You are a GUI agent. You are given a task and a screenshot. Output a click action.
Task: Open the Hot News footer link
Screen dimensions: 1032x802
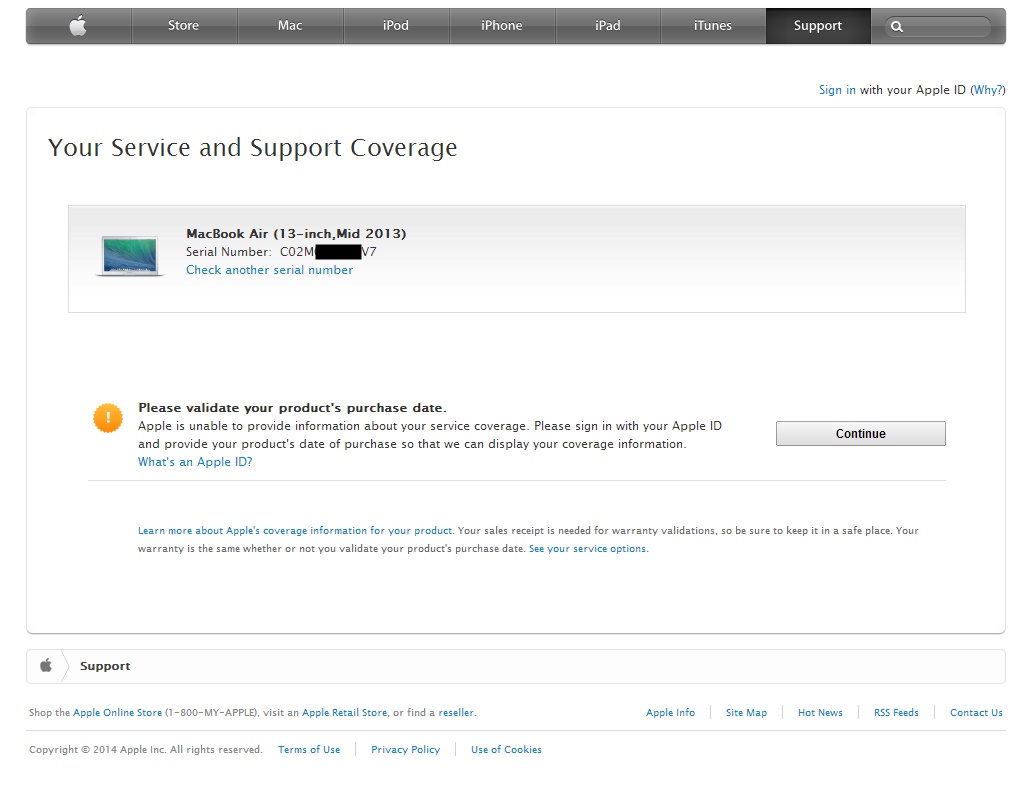(820, 713)
